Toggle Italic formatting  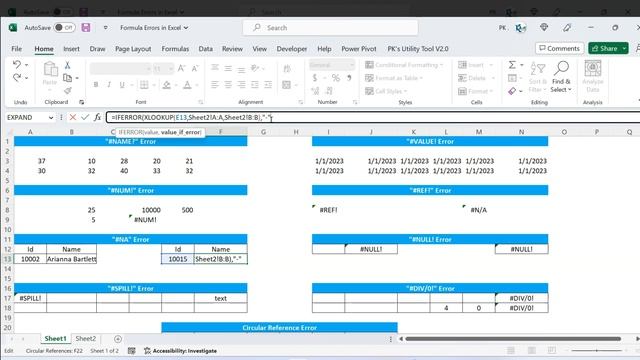[x=109, y=84]
